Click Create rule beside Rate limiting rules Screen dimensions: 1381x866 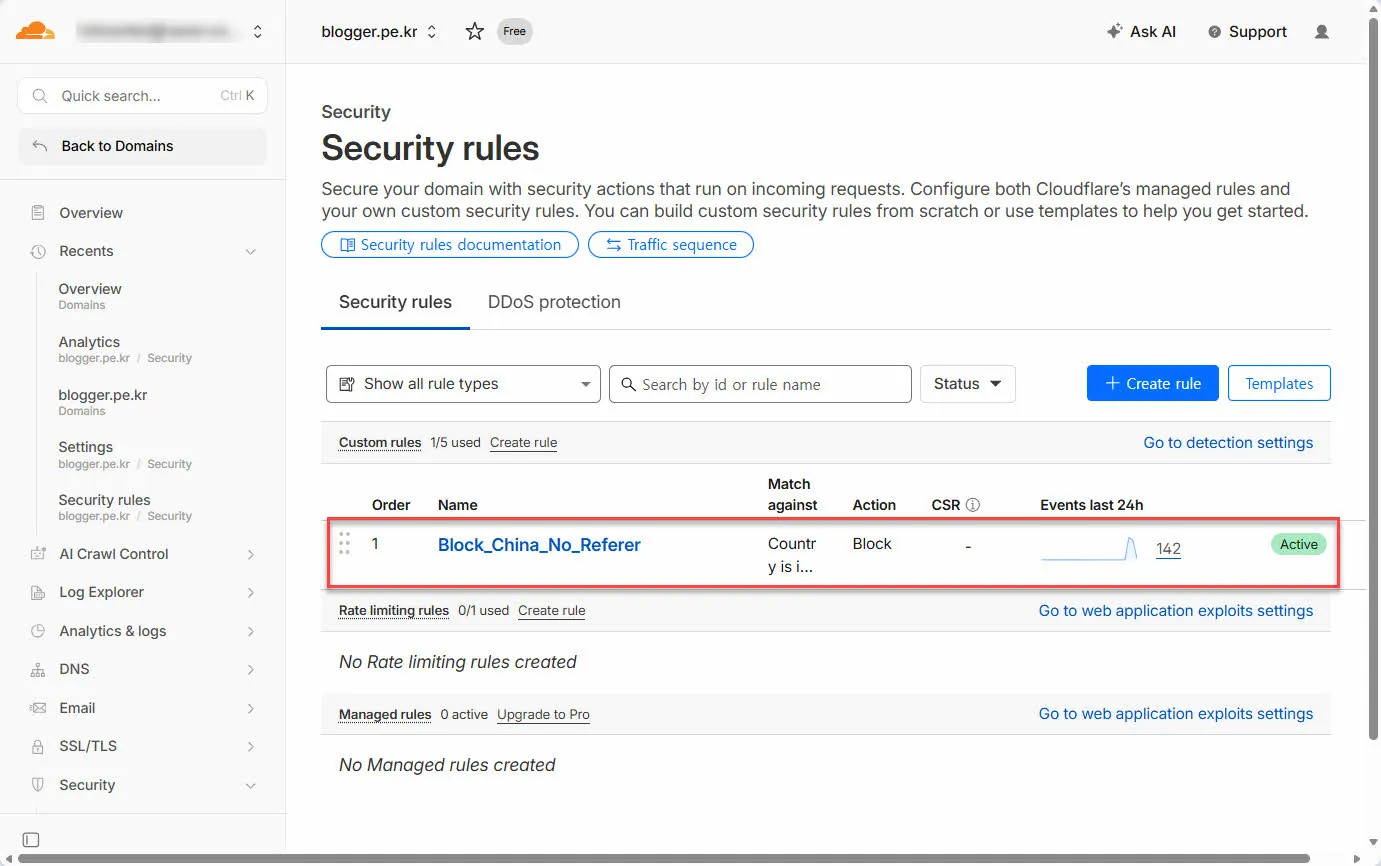pyautogui.click(x=551, y=610)
